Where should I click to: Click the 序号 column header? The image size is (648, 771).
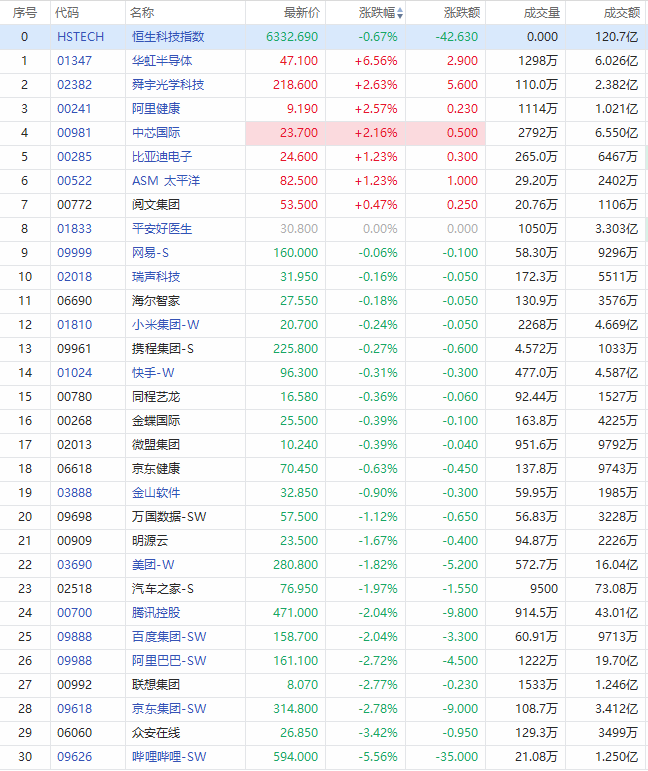[25, 13]
